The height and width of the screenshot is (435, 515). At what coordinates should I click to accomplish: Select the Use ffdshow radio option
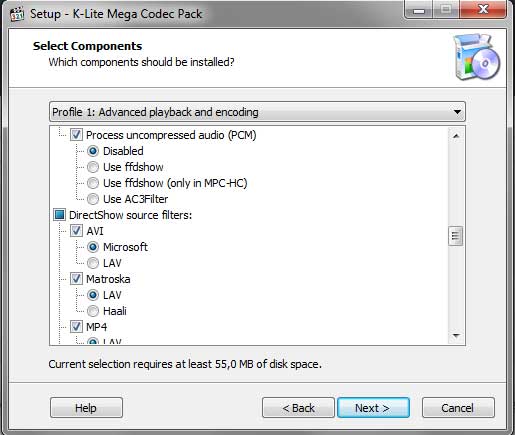pyautogui.click(x=93, y=167)
